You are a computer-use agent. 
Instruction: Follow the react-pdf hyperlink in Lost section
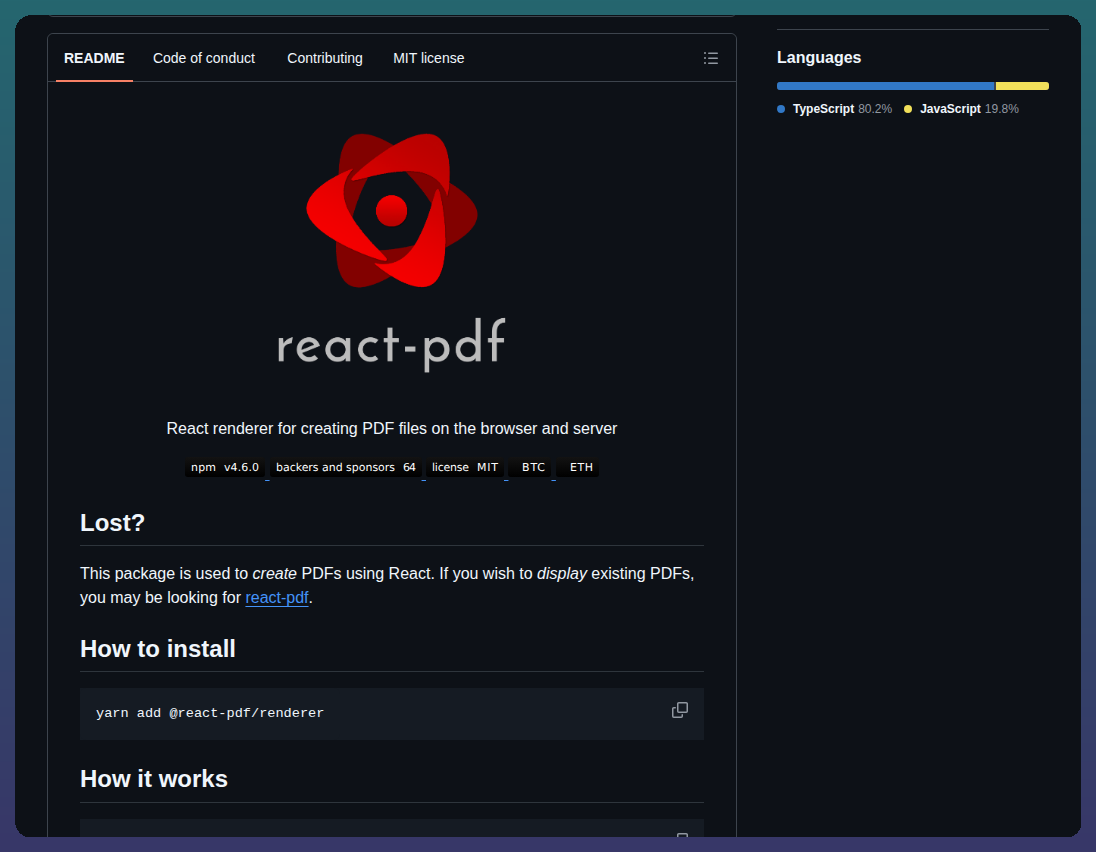(x=277, y=598)
